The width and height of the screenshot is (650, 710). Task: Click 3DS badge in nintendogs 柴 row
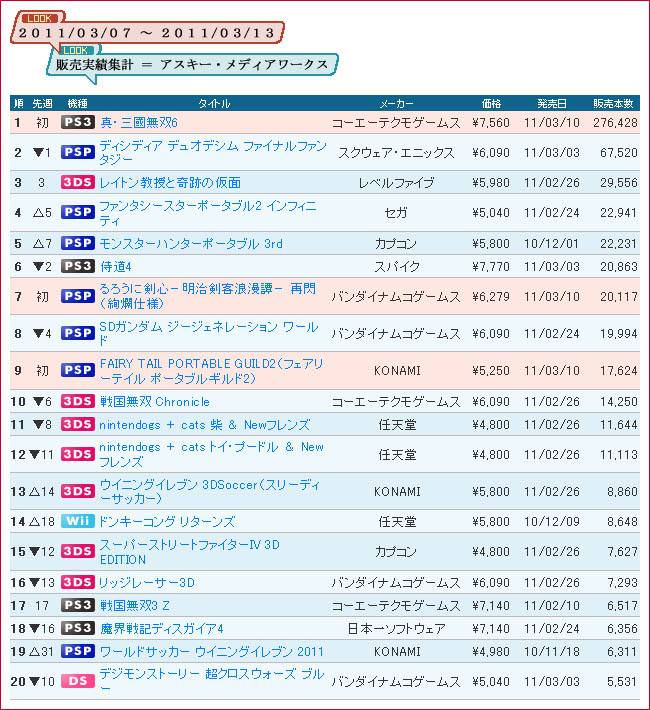tap(78, 424)
